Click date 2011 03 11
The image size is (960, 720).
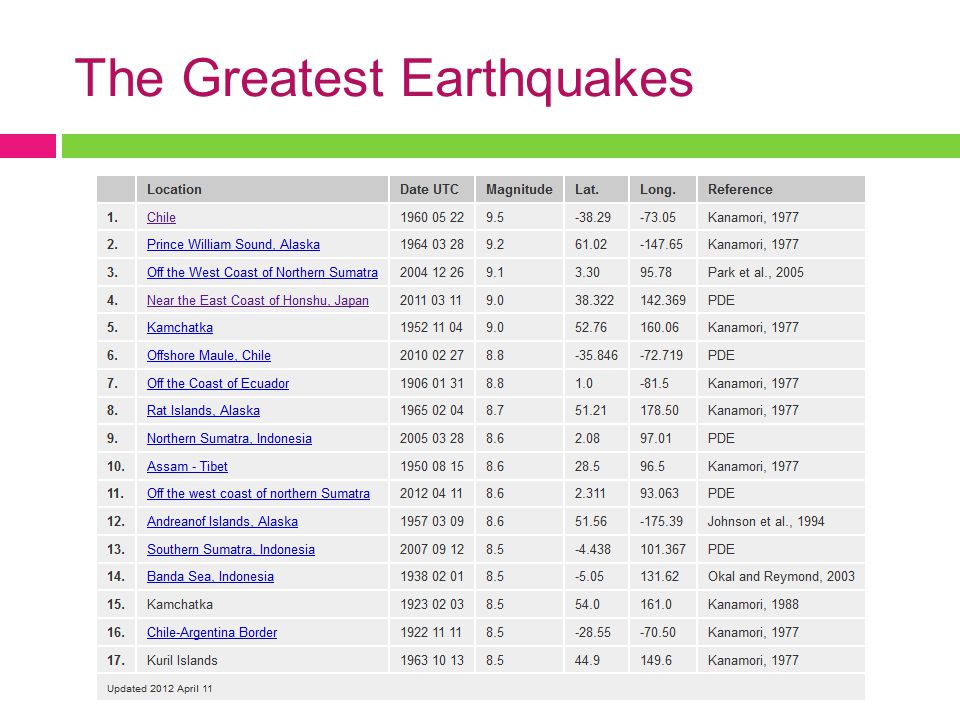(431, 301)
